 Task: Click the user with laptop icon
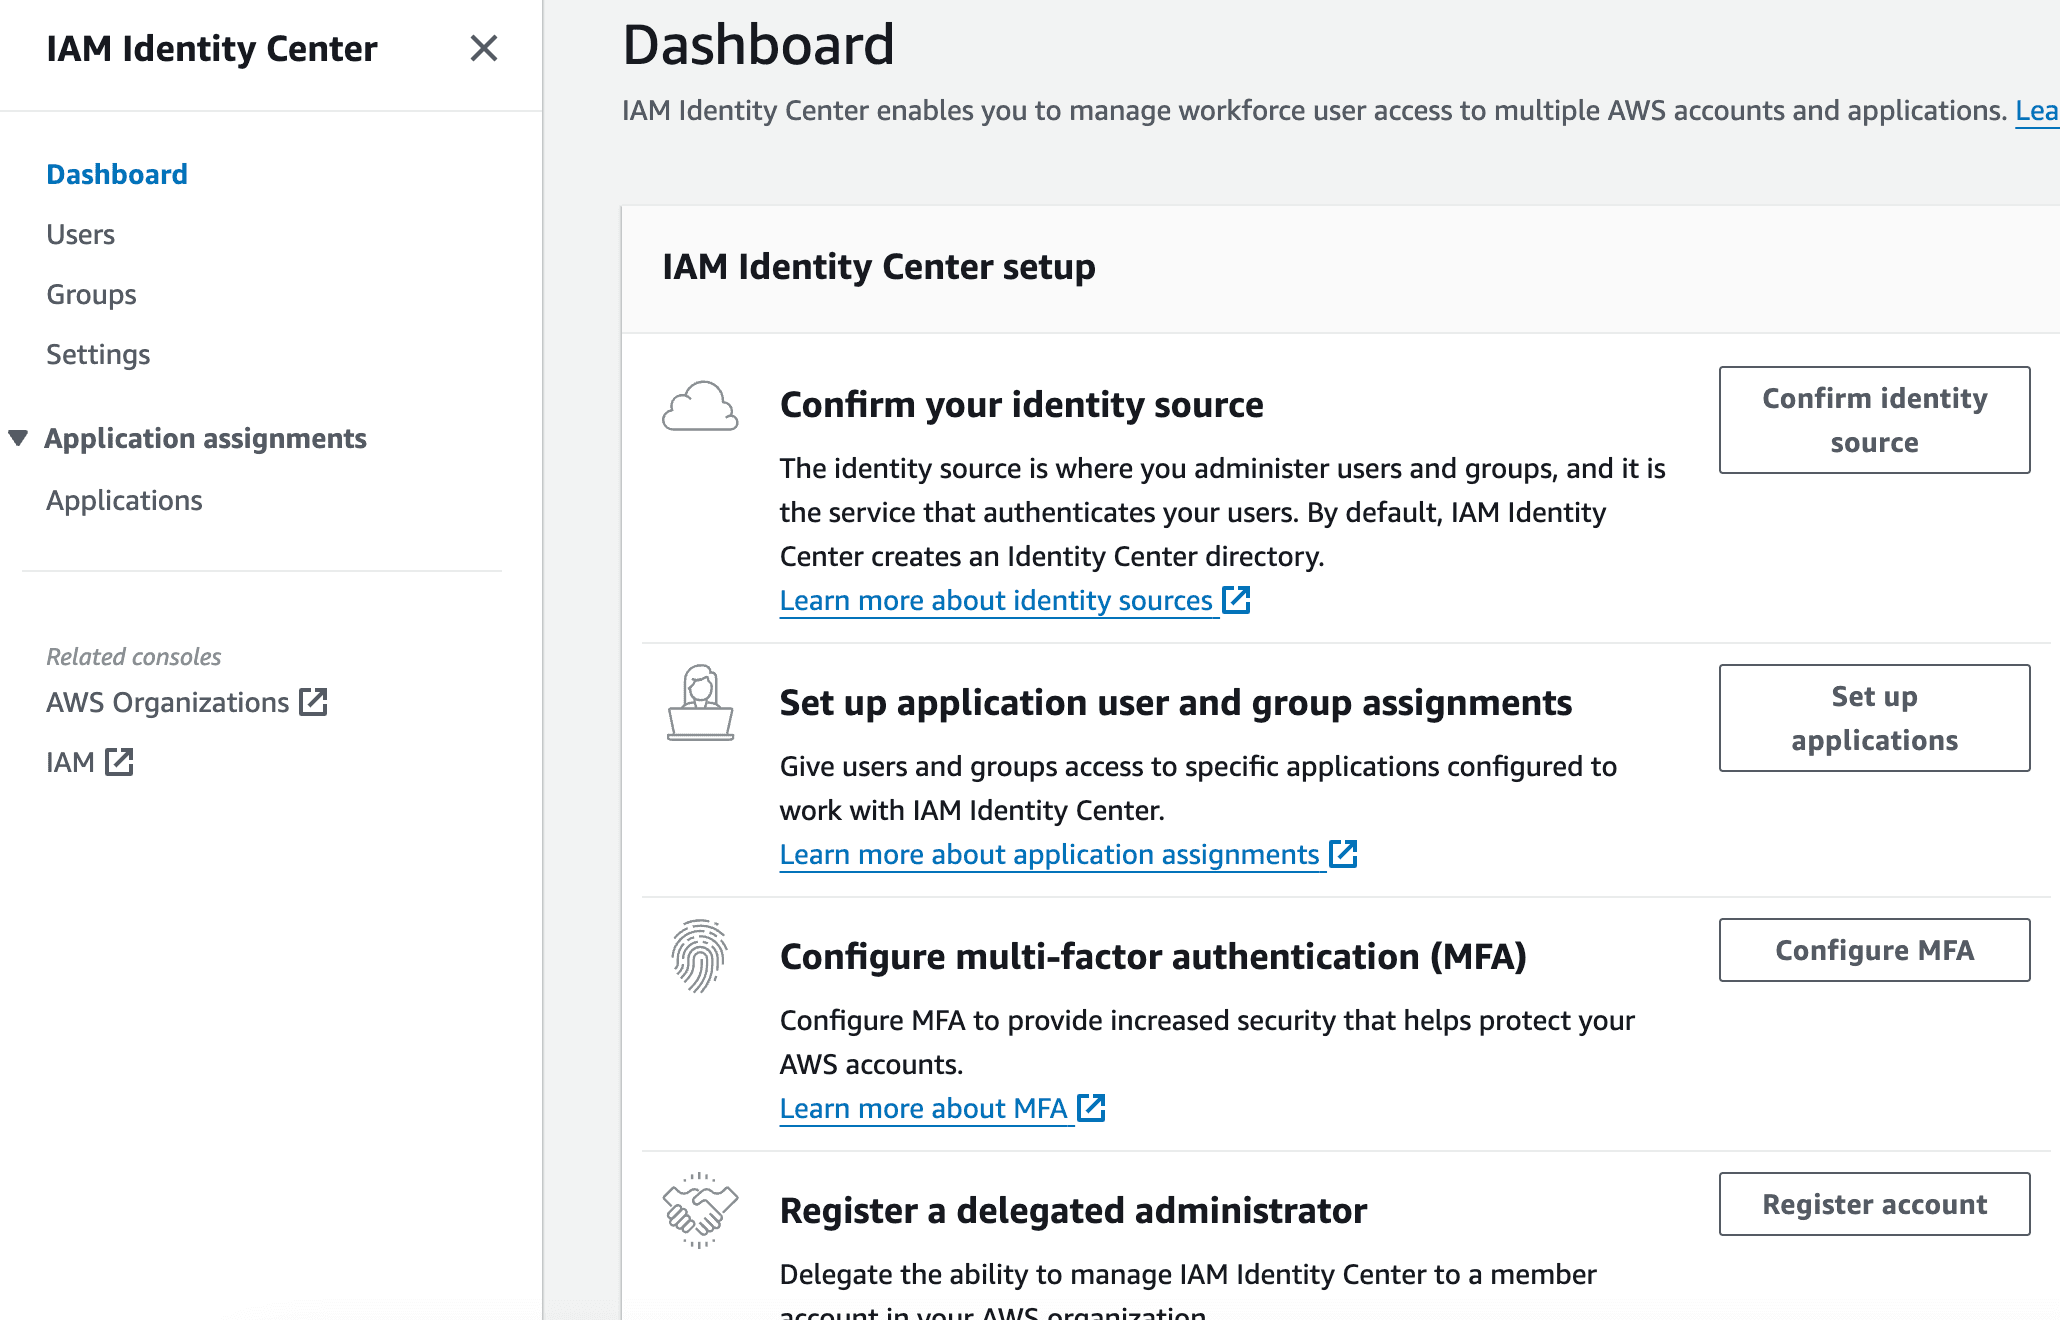point(700,703)
